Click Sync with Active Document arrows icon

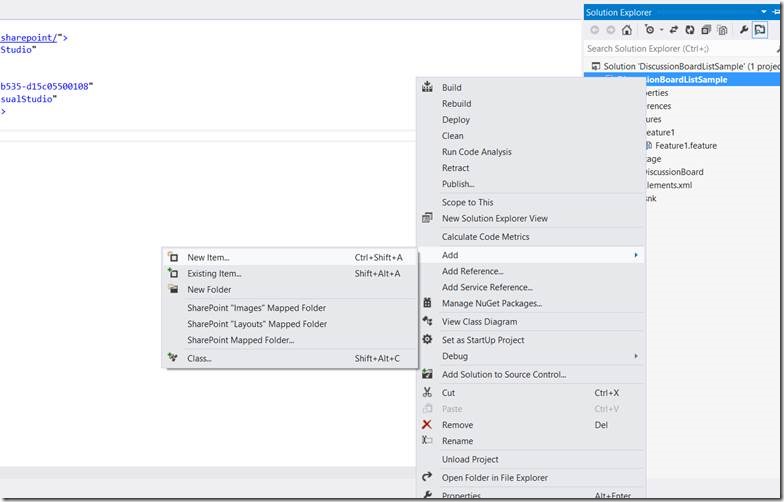[x=674, y=30]
